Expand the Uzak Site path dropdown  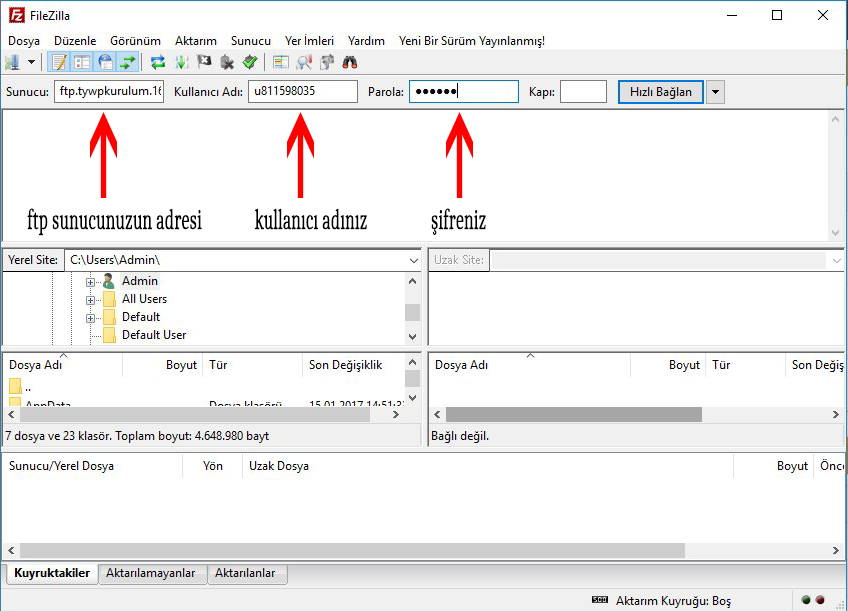click(837, 261)
